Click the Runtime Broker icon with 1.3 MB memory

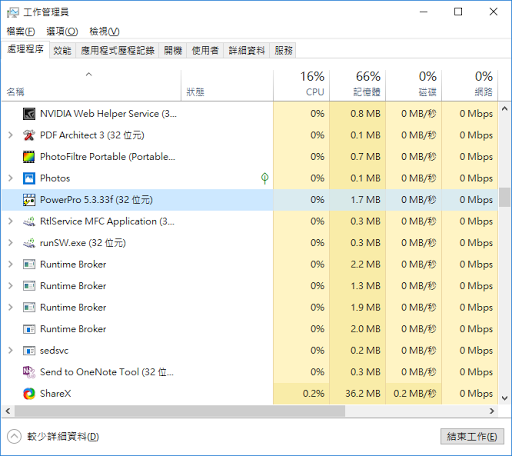pos(29,286)
